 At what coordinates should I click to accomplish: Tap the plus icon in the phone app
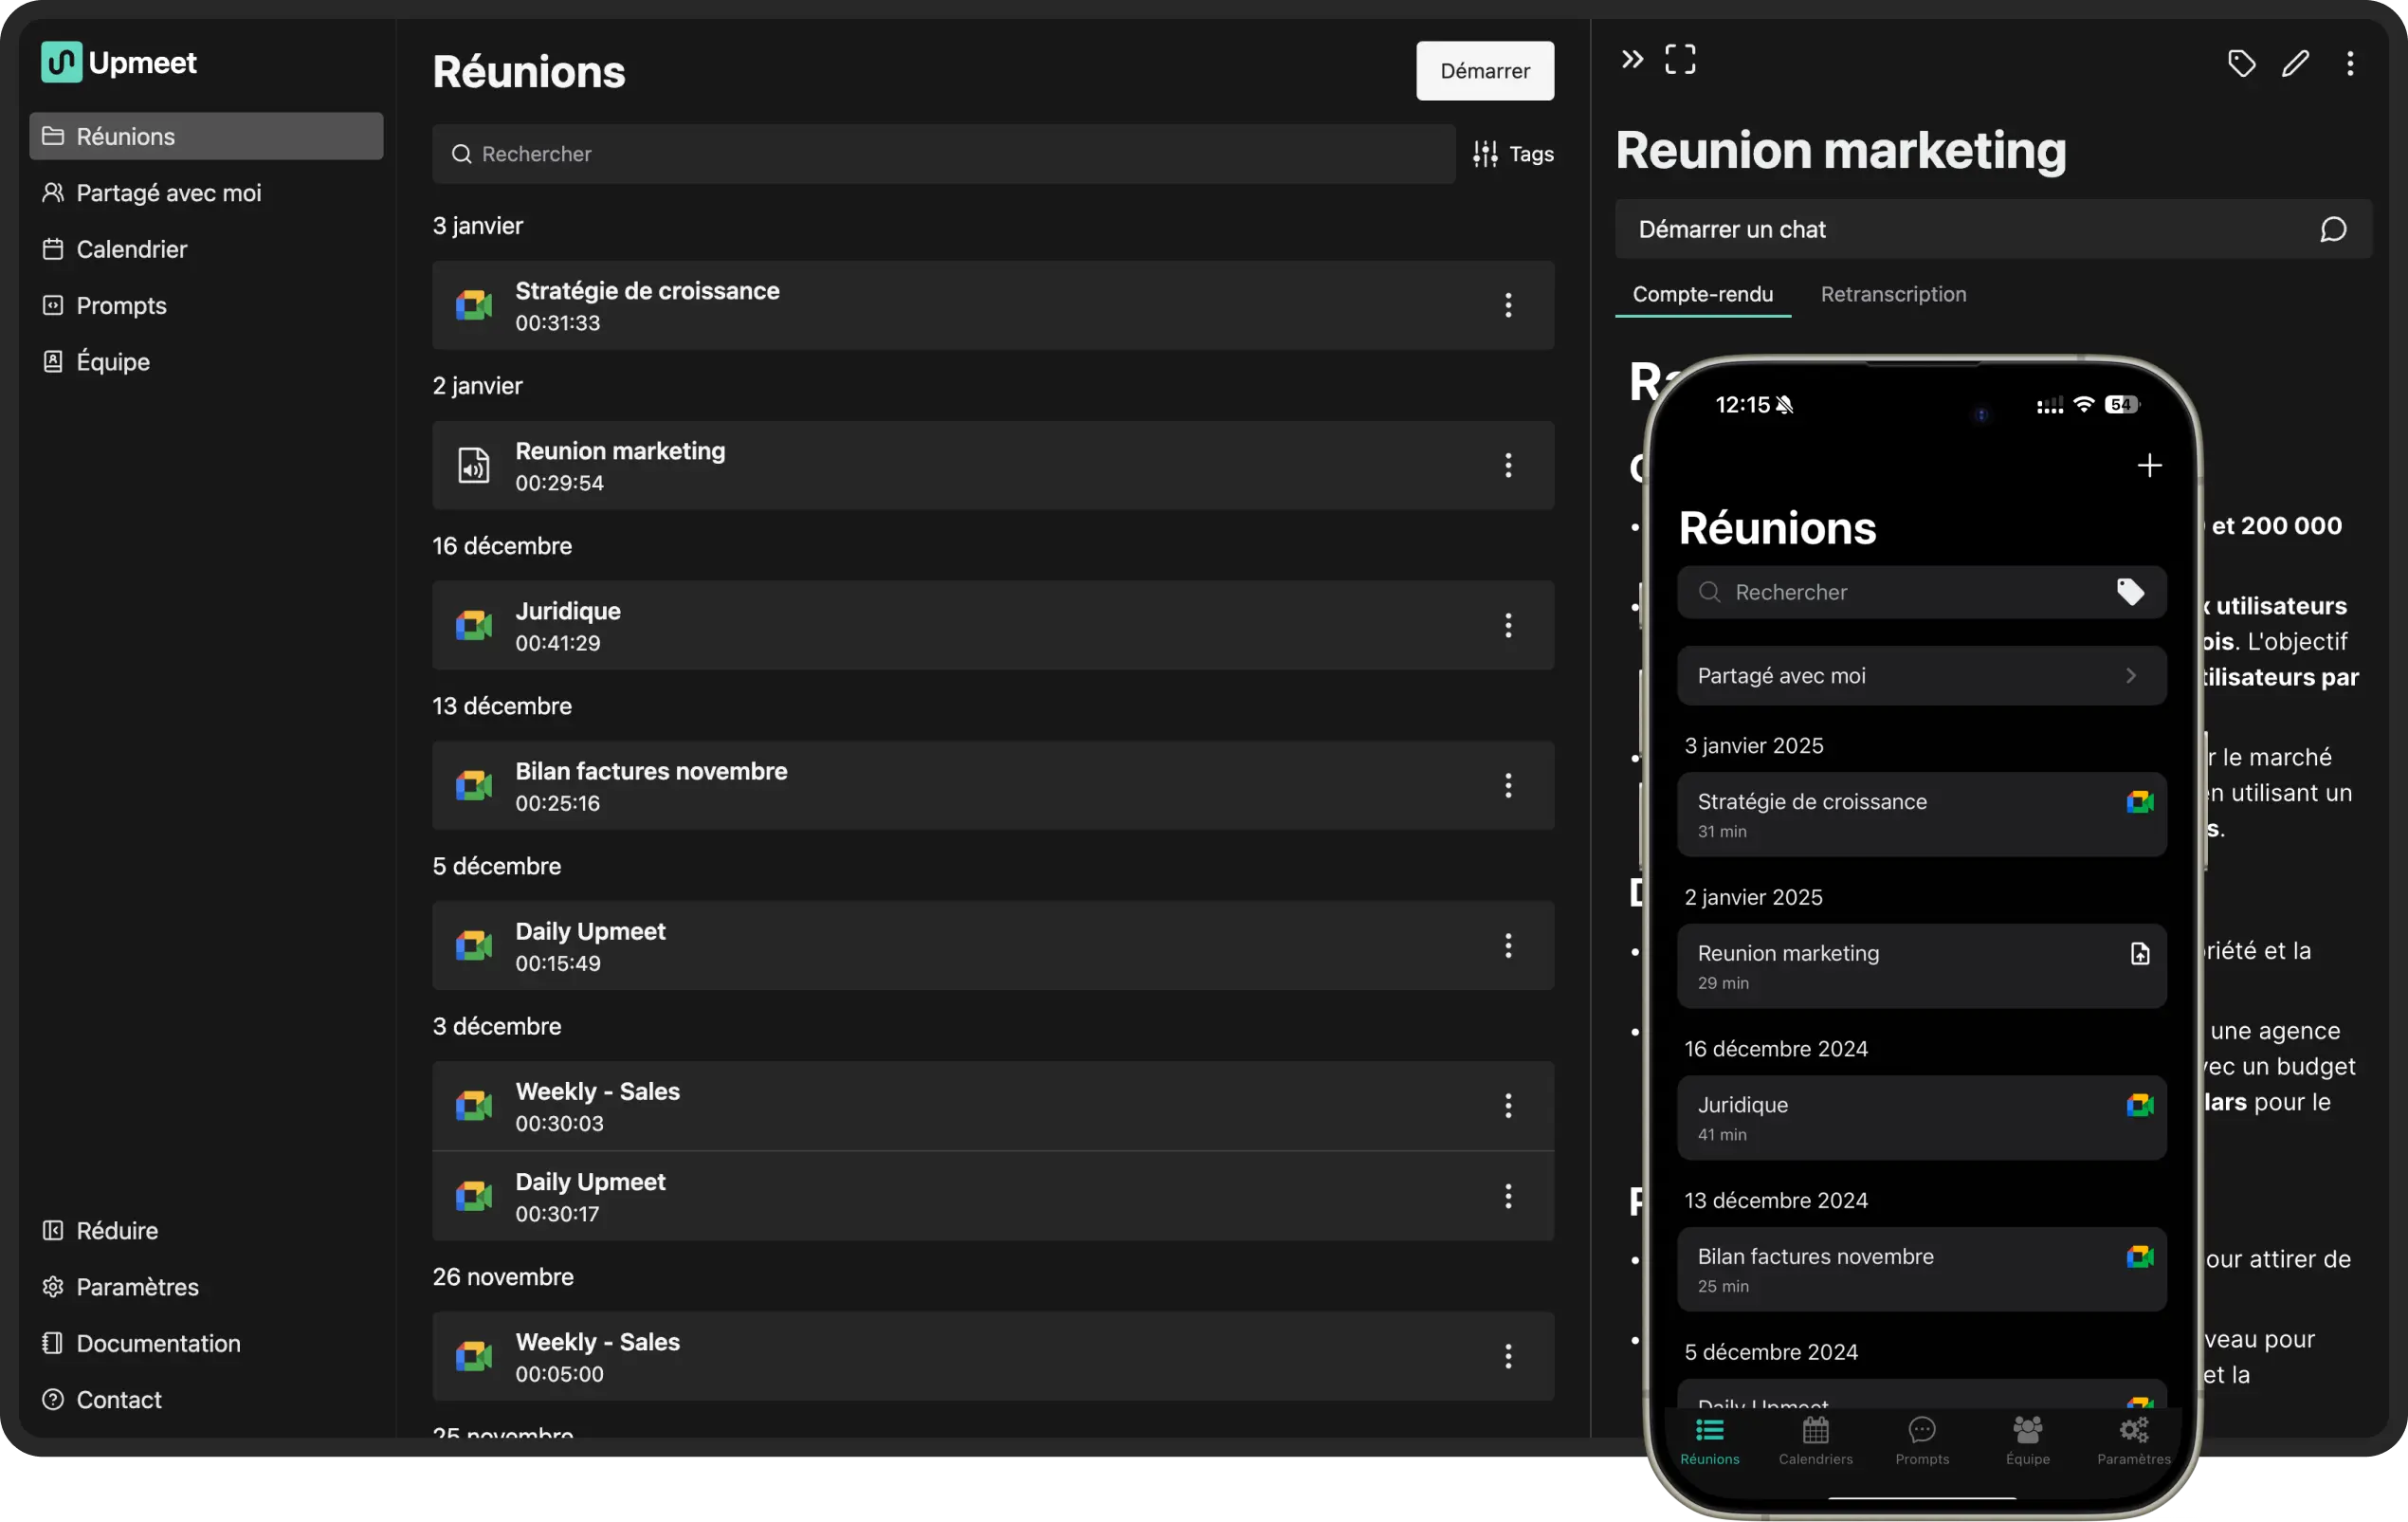pyautogui.click(x=2149, y=466)
